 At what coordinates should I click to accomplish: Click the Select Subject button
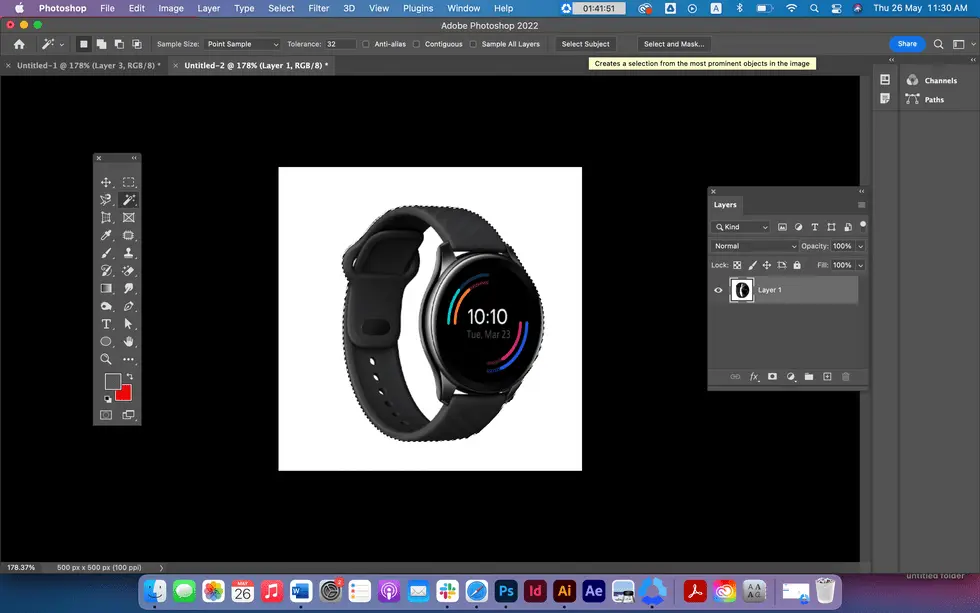click(x=585, y=44)
